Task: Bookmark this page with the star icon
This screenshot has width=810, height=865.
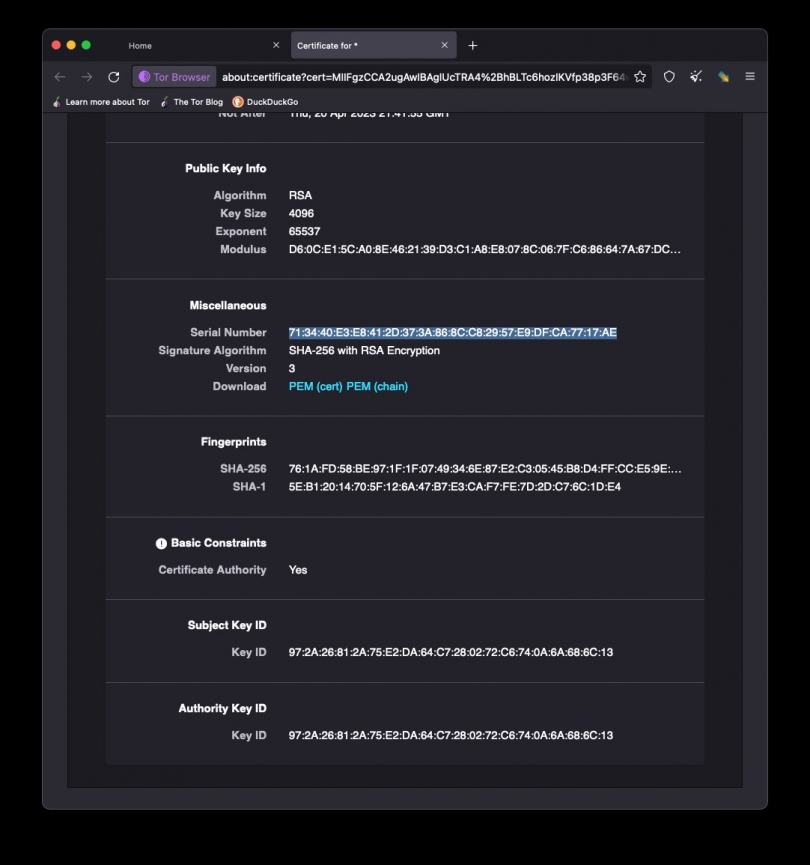Action: click(640, 77)
